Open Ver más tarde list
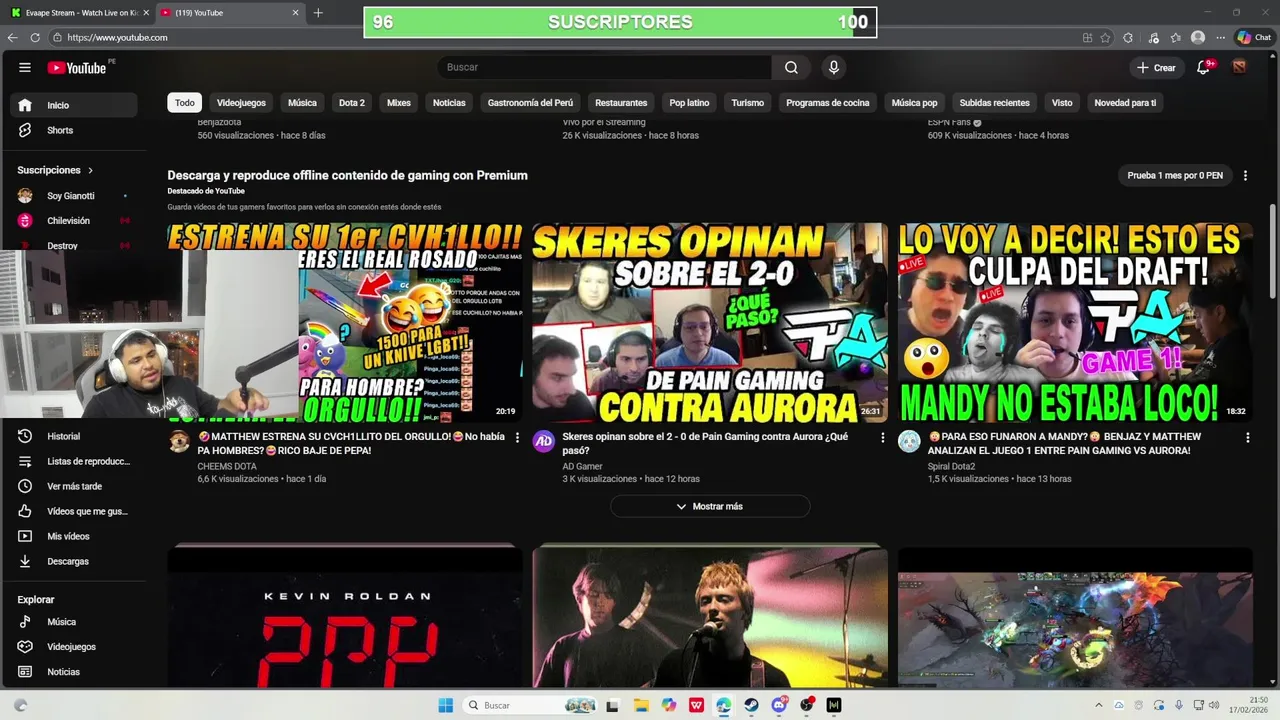 tap(72, 486)
